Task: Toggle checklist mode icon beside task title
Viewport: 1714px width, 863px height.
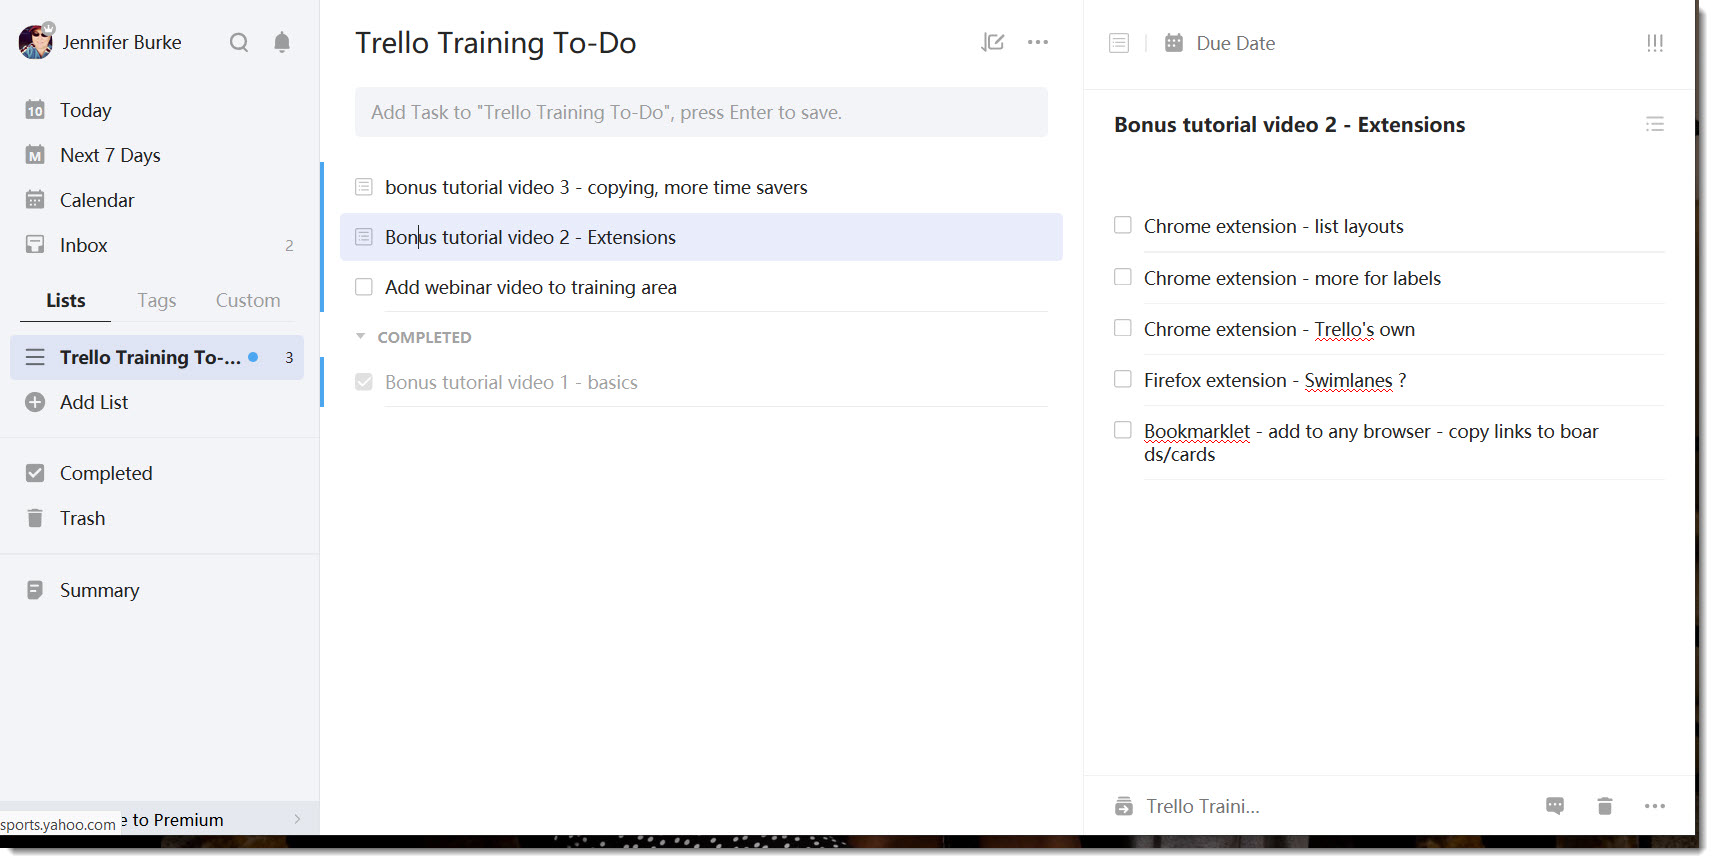Action: tap(1655, 124)
